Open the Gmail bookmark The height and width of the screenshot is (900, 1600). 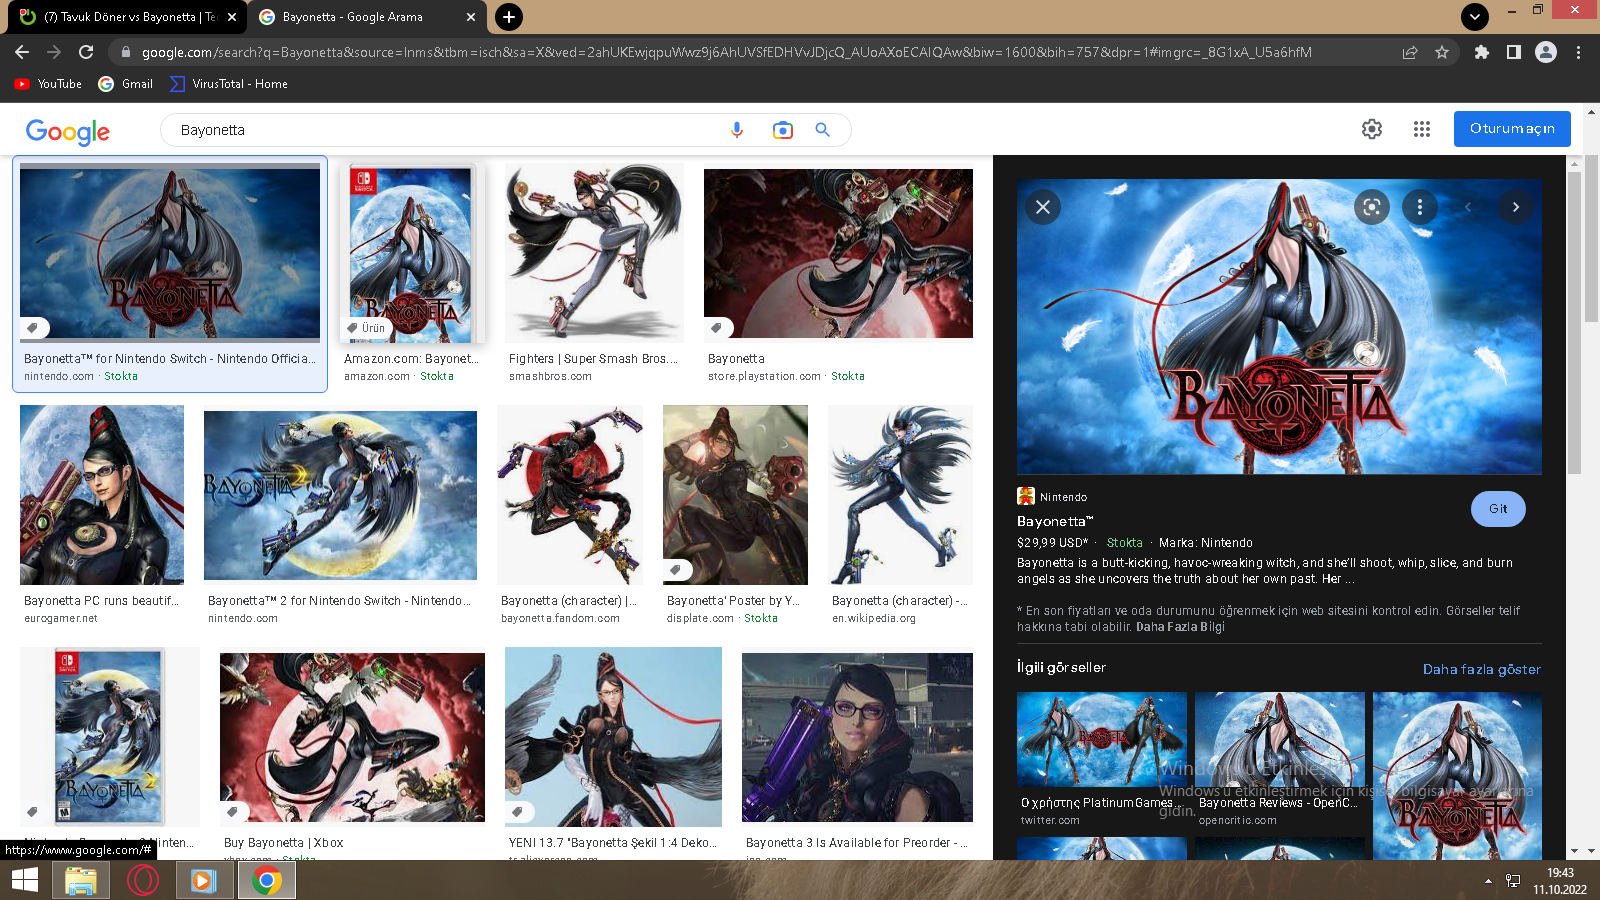(126, 84)
